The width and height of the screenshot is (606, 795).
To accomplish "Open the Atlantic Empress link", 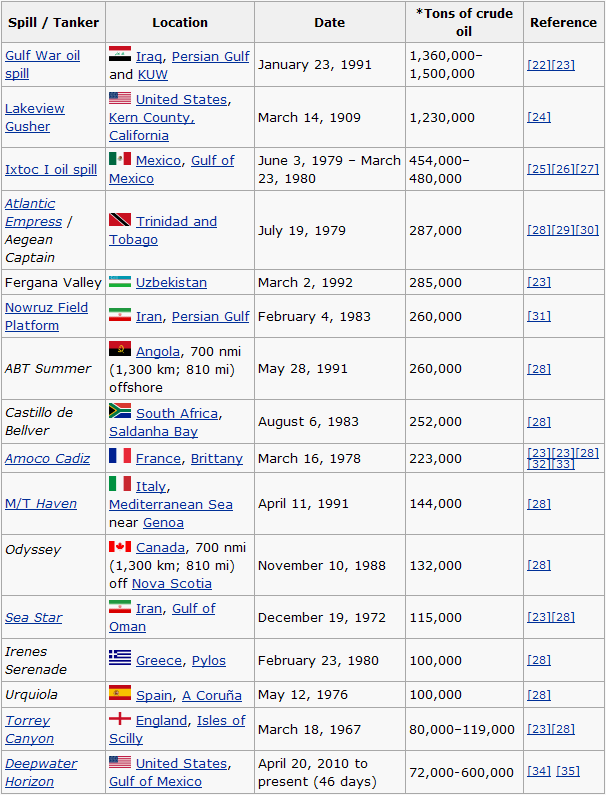I will click(33, 212).
